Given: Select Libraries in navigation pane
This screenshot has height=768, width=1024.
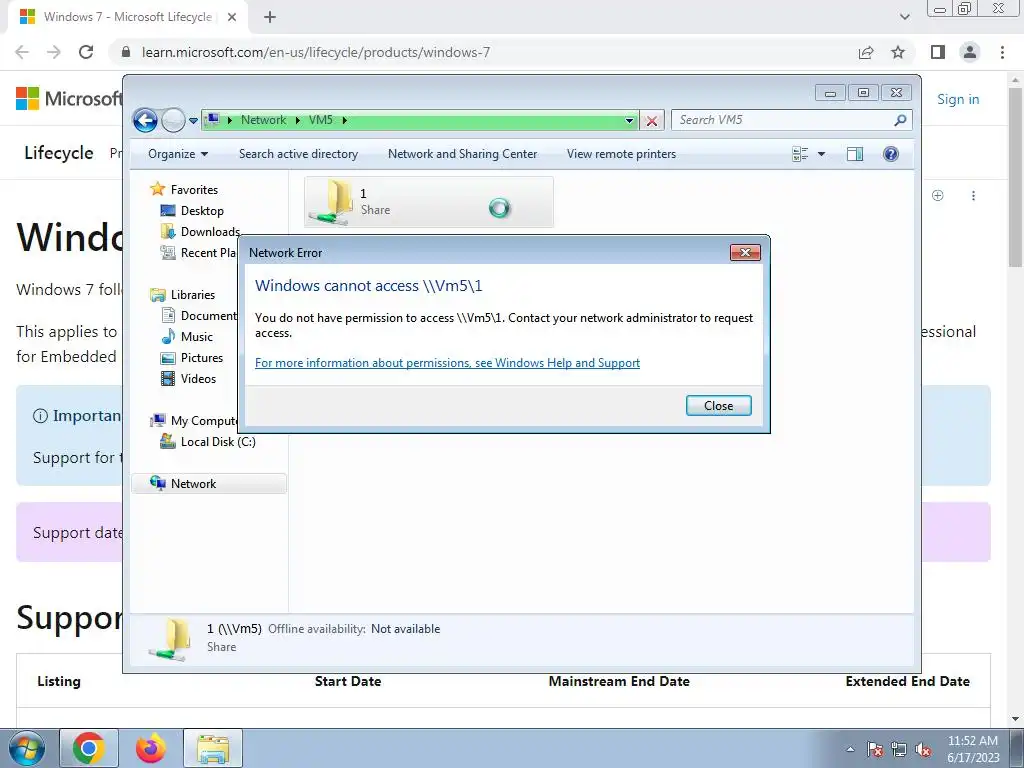Looking at the screenshot, I should [193, 295].
